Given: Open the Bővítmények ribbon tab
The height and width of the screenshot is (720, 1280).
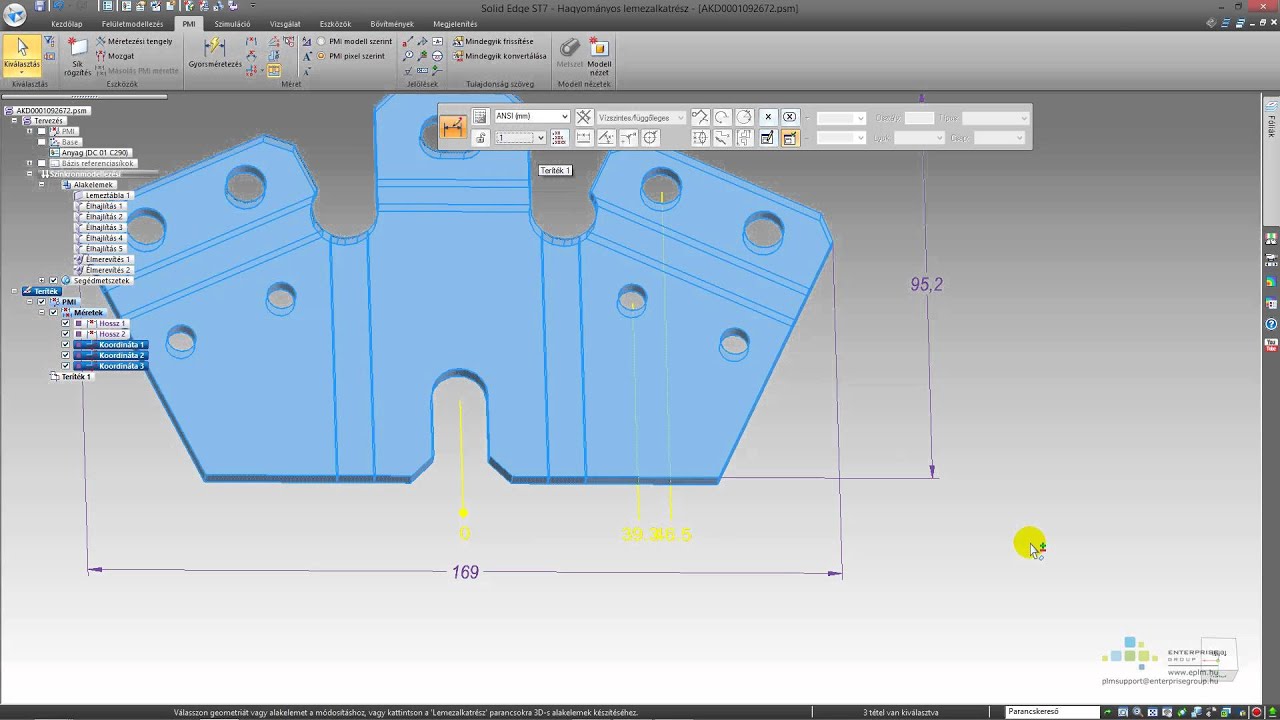Looking at the screenshot, I should tap(392, 24).
